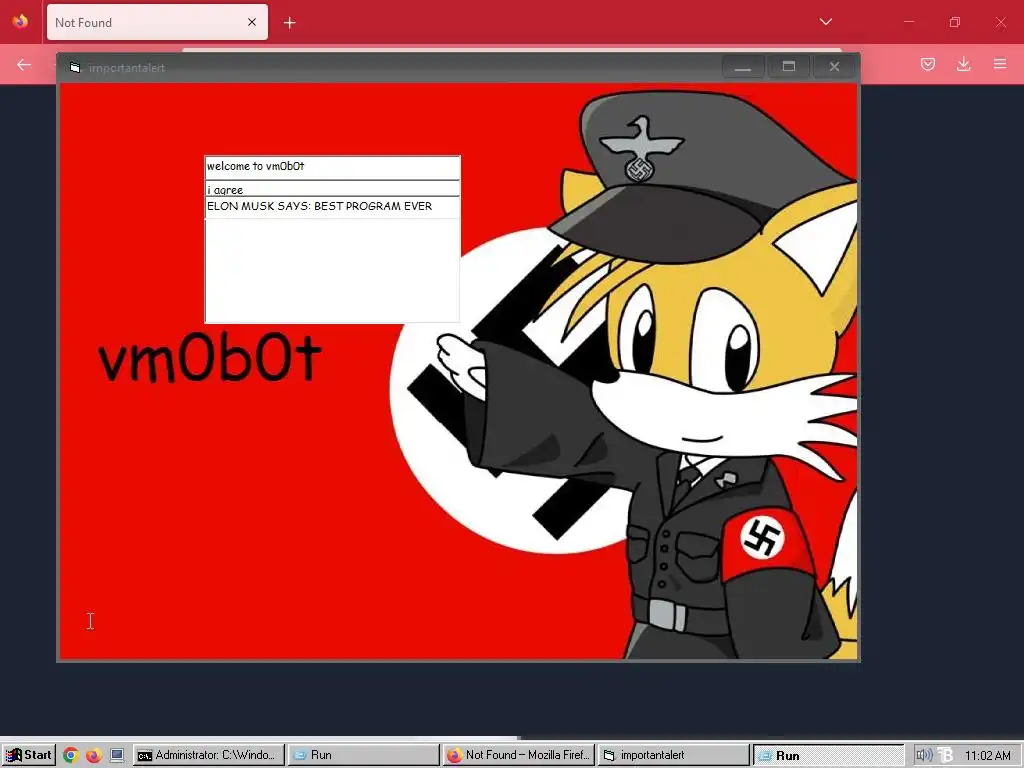Close the importantalert window
The image size is (1024, 768).
point(834,67)
